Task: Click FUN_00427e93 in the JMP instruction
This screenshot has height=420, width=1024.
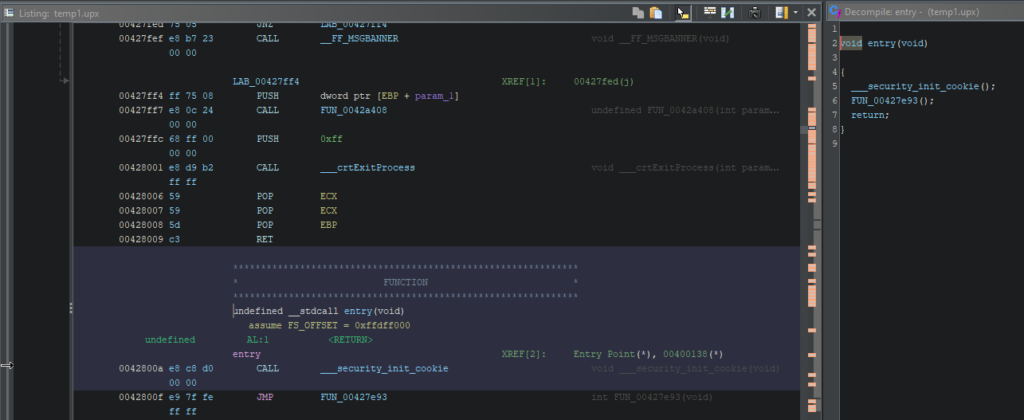Action: click(353, 397)
